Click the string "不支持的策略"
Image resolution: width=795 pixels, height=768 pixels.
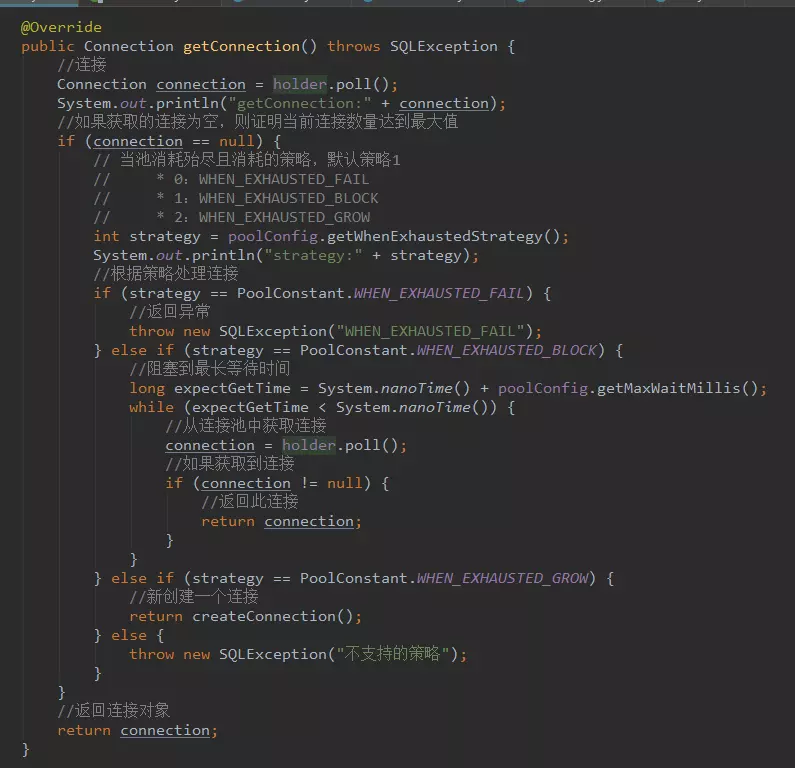[393, 654]
